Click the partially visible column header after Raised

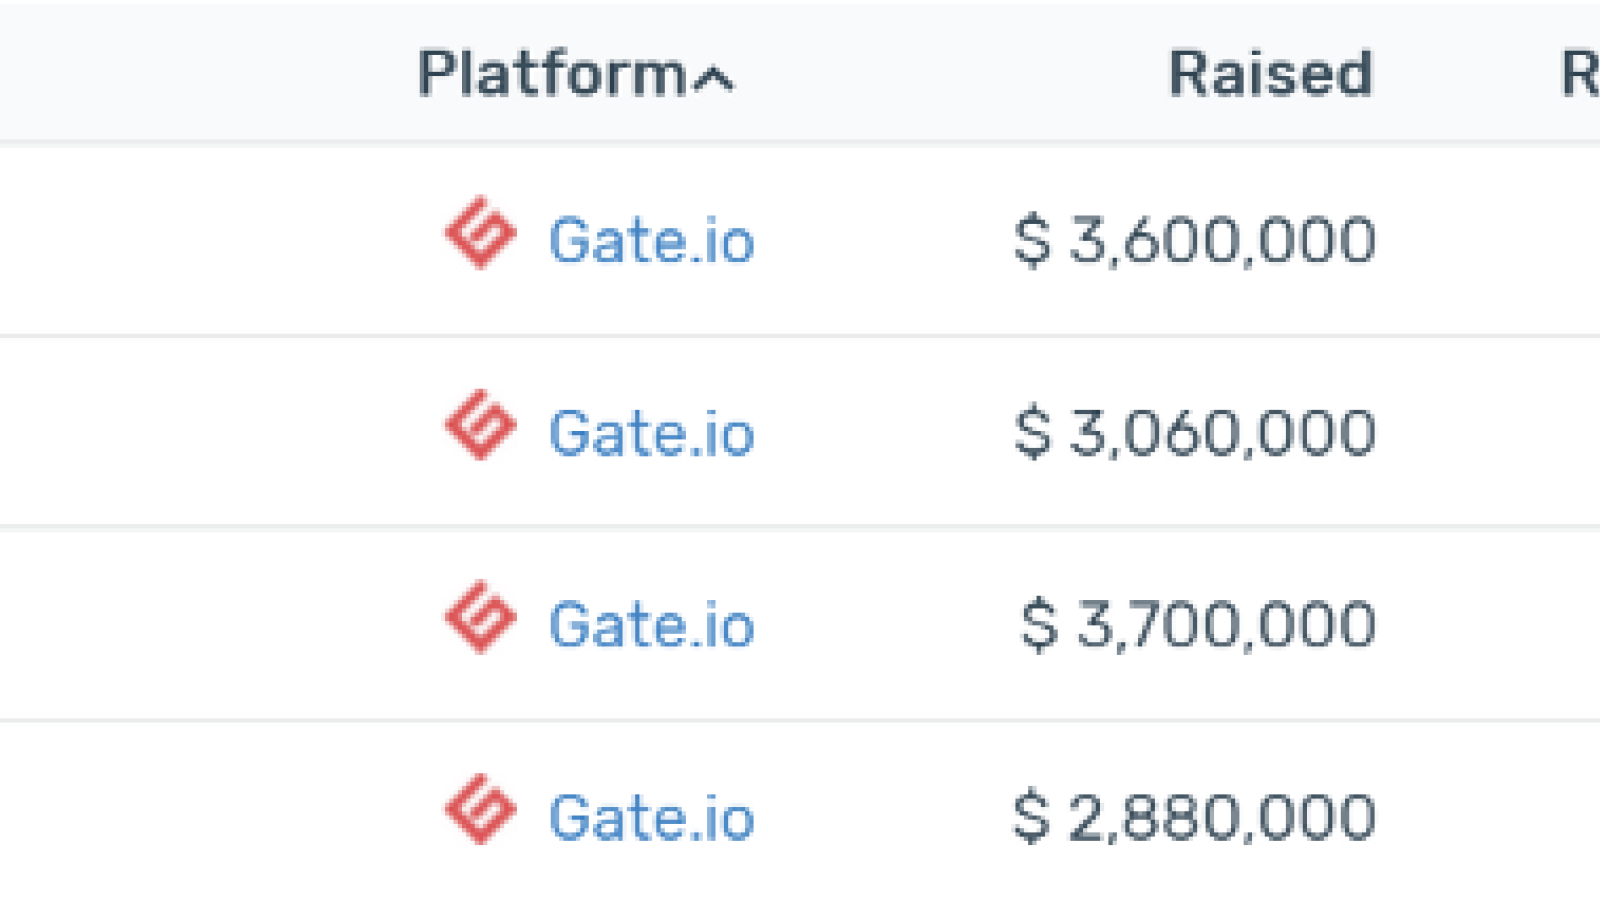[x=1581, y=74]
